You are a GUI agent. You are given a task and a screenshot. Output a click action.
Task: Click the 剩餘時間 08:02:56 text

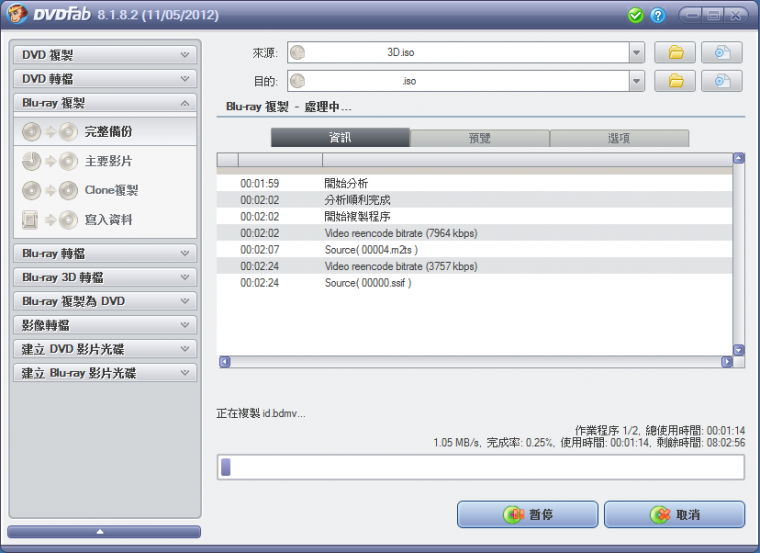[701, 442]
